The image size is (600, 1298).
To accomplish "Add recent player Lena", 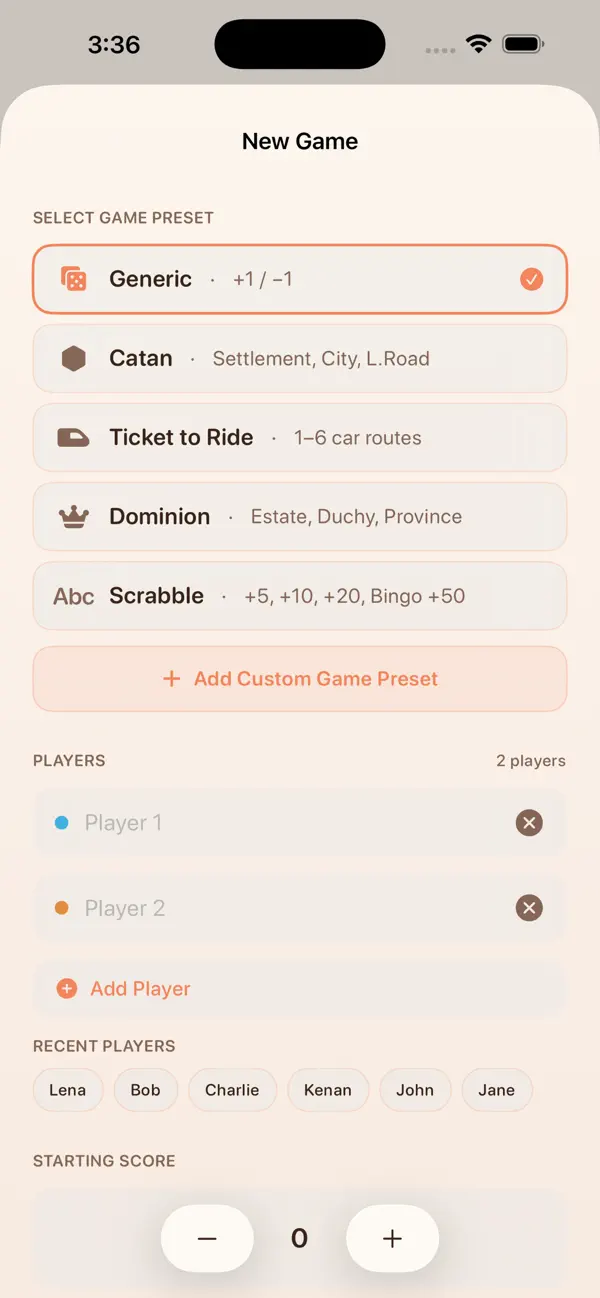I will [68, 1090].
